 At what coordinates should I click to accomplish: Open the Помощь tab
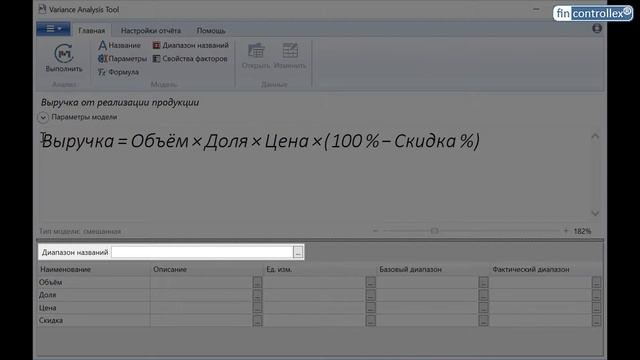coord(211,31)
